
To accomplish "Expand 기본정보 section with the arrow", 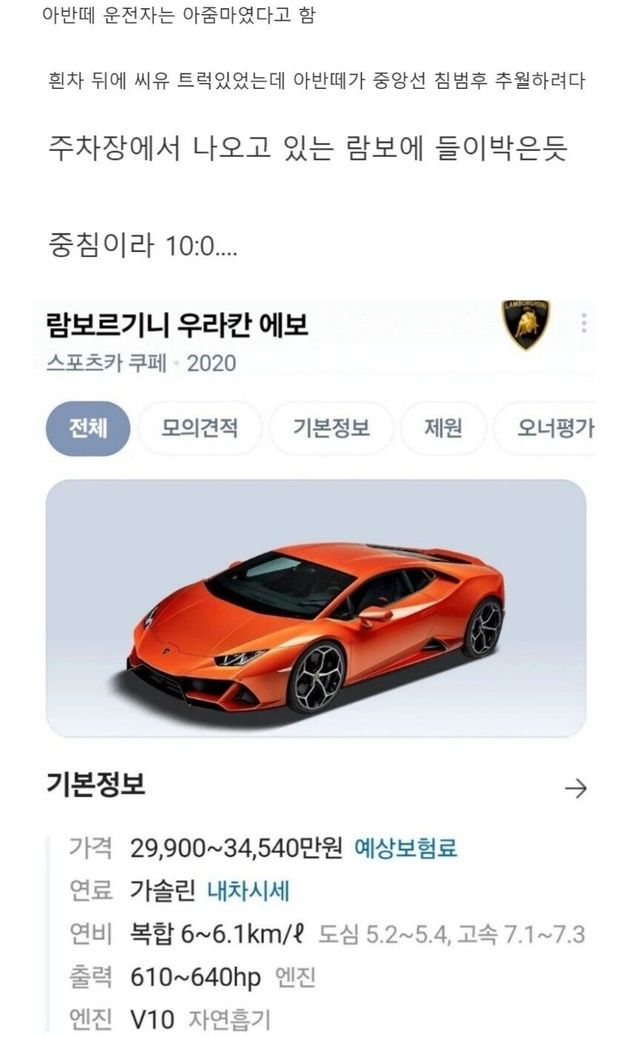I will tap(575, 788).
